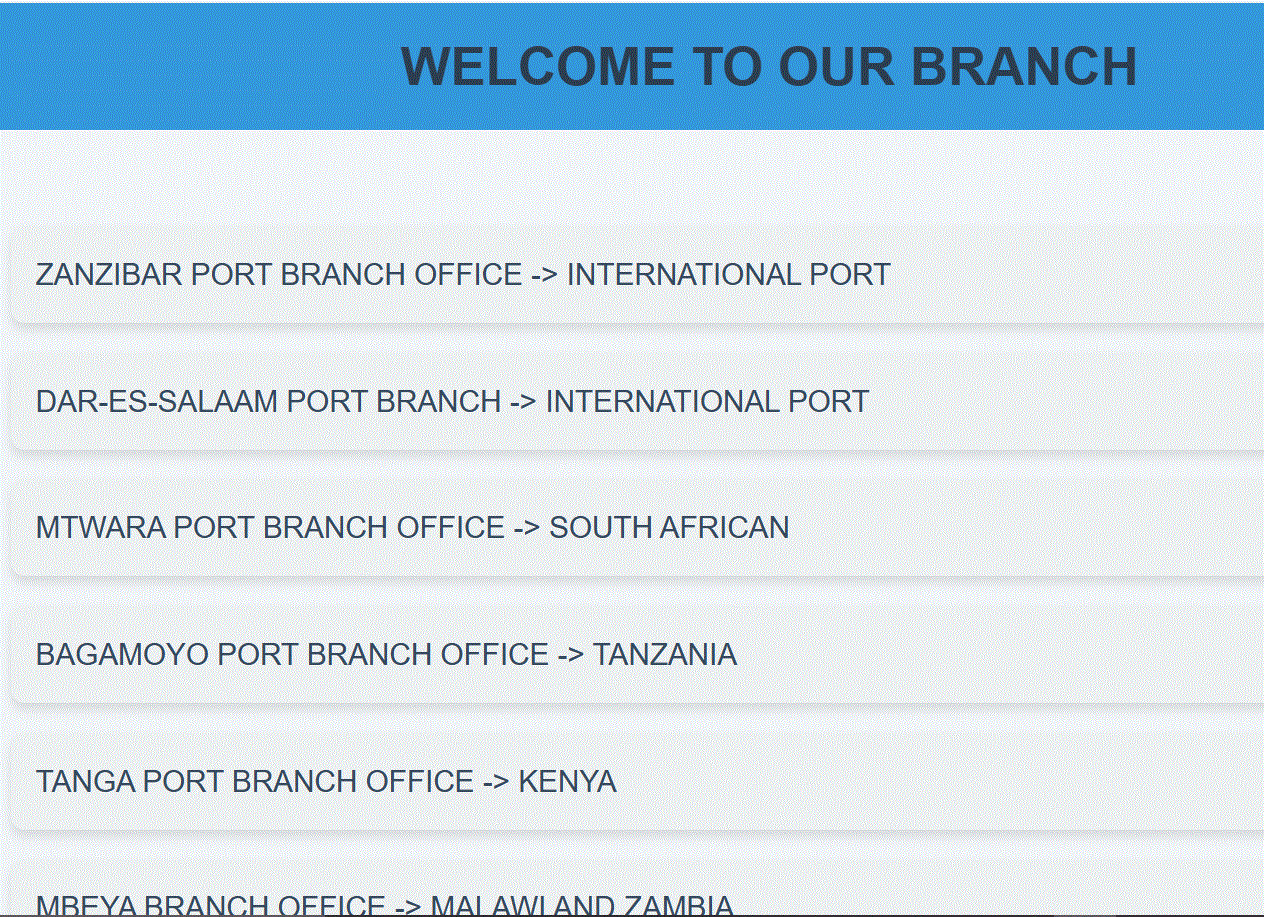Image resolution: width=1264 pixels, height=917 pixels.
Task: Select the Bagamoyo Port Branch Office entry
Action: click(638, 654)
